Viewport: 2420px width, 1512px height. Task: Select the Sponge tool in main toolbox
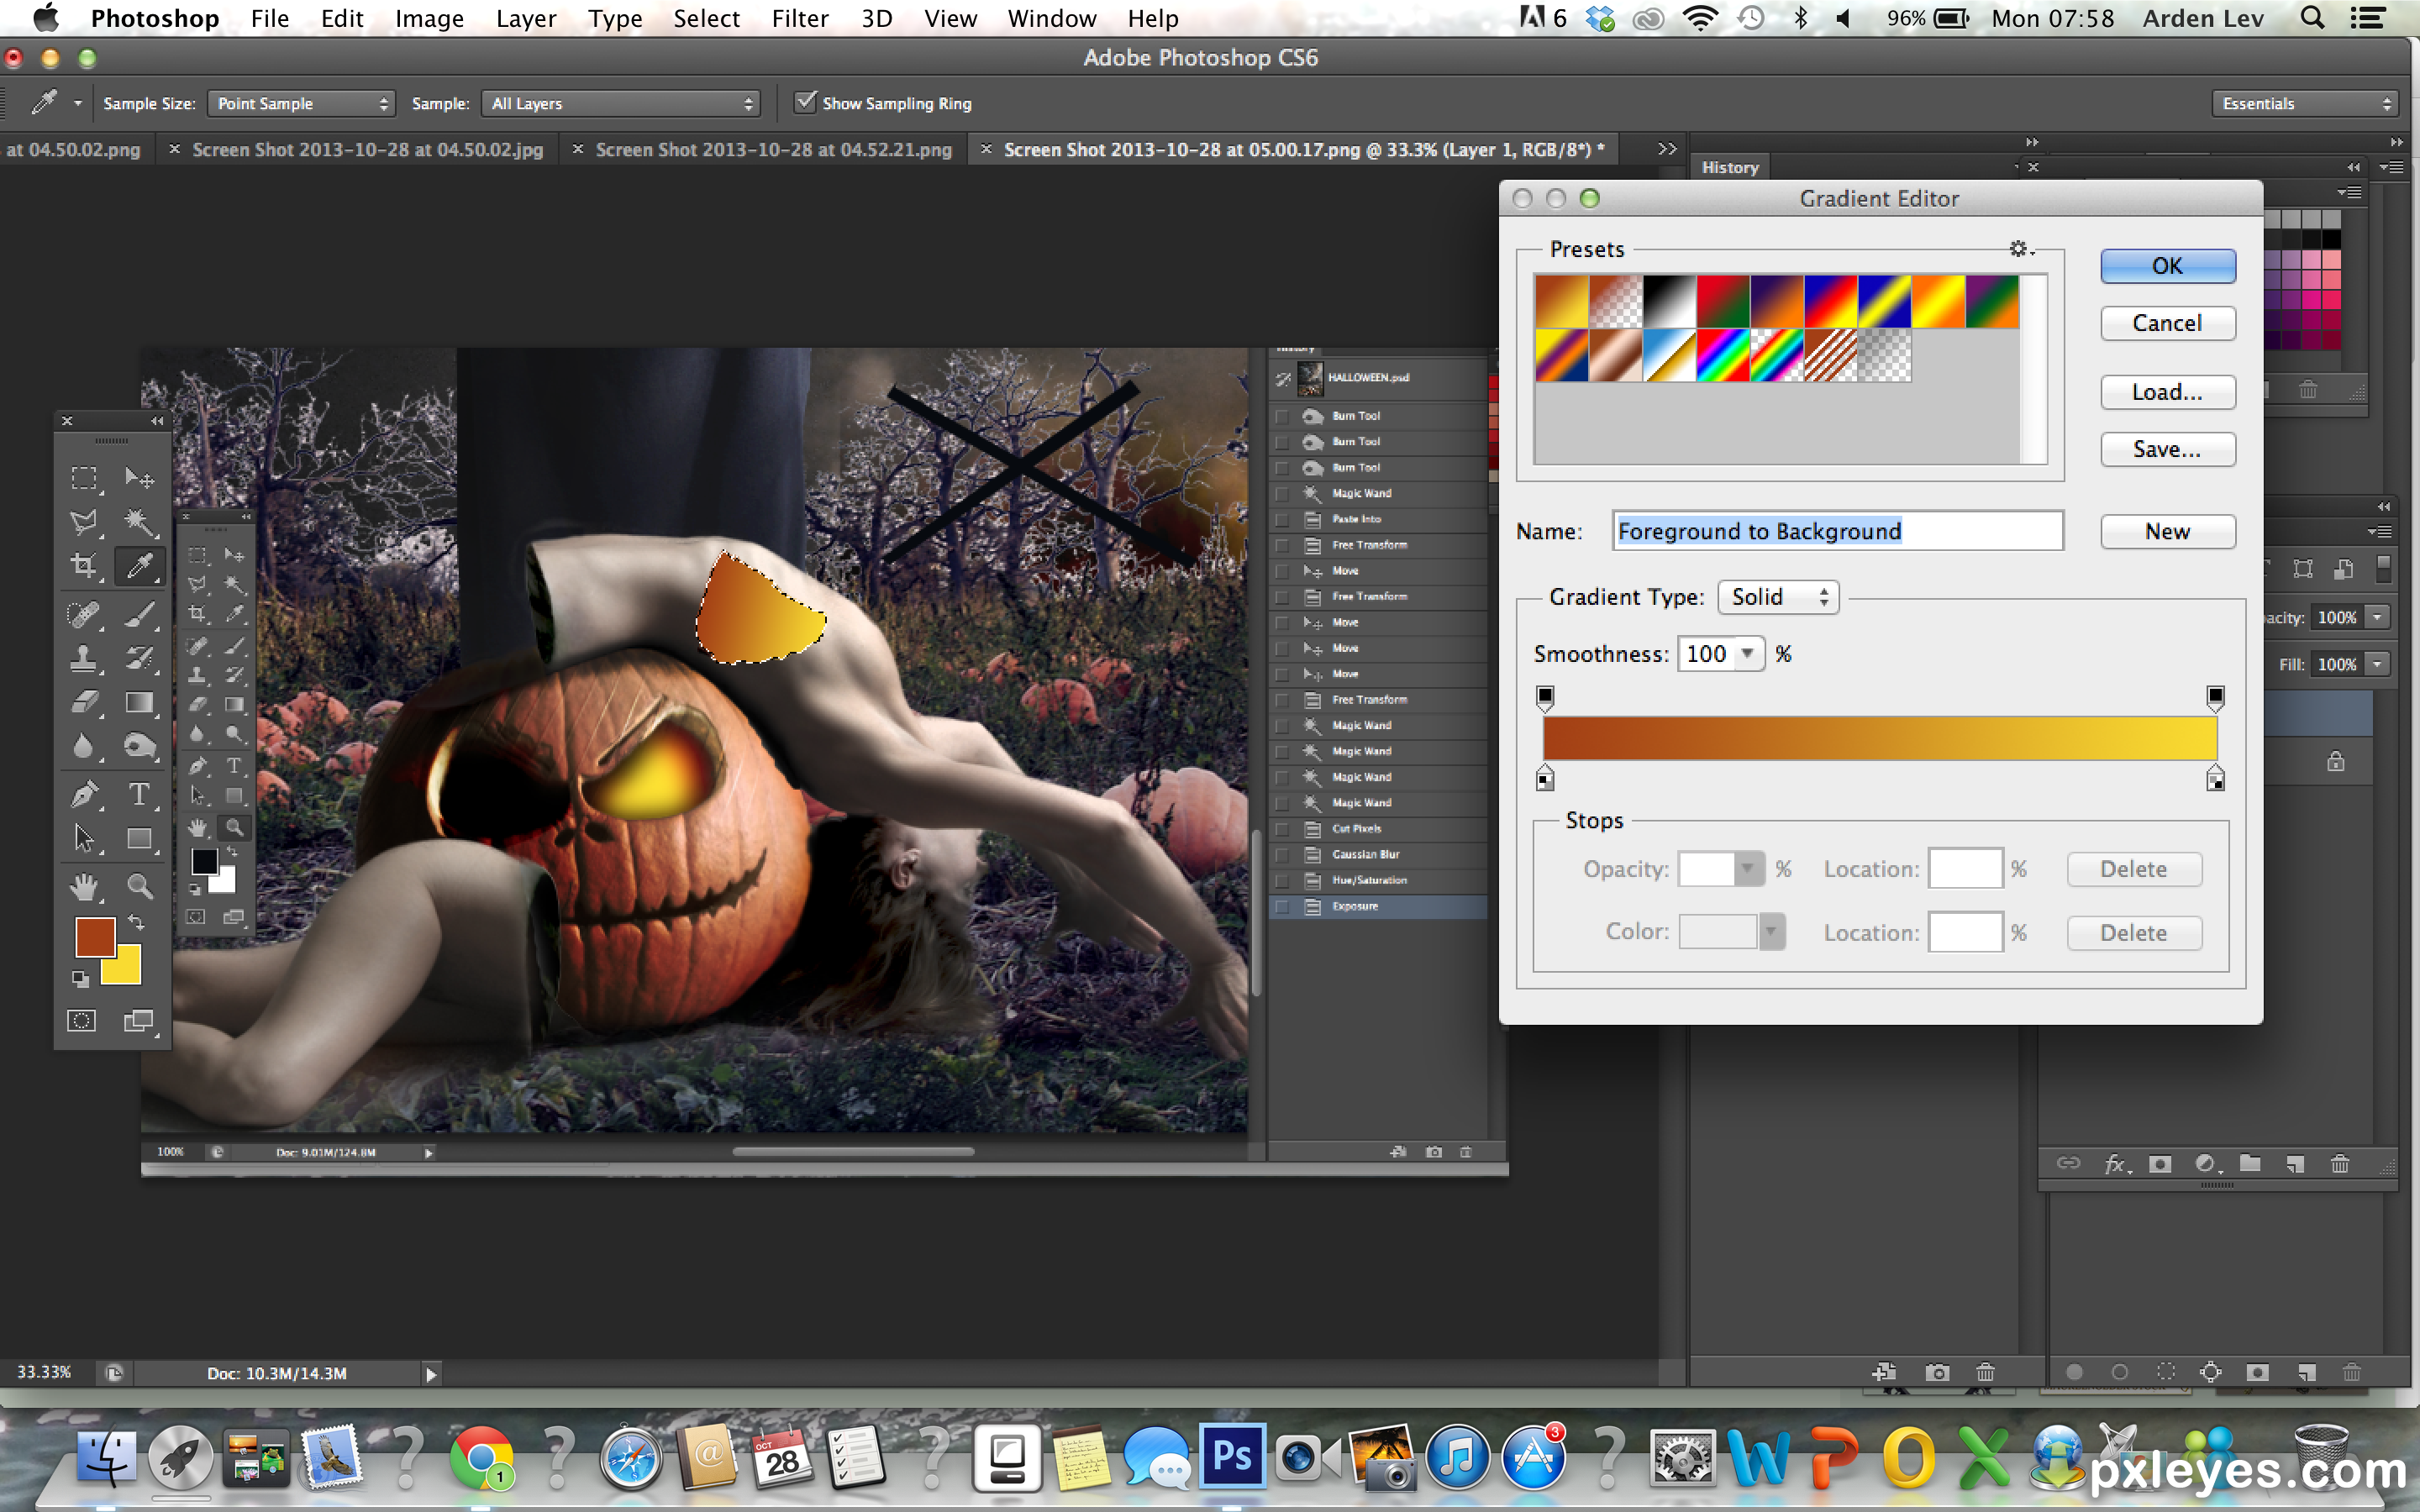point(139,746)
